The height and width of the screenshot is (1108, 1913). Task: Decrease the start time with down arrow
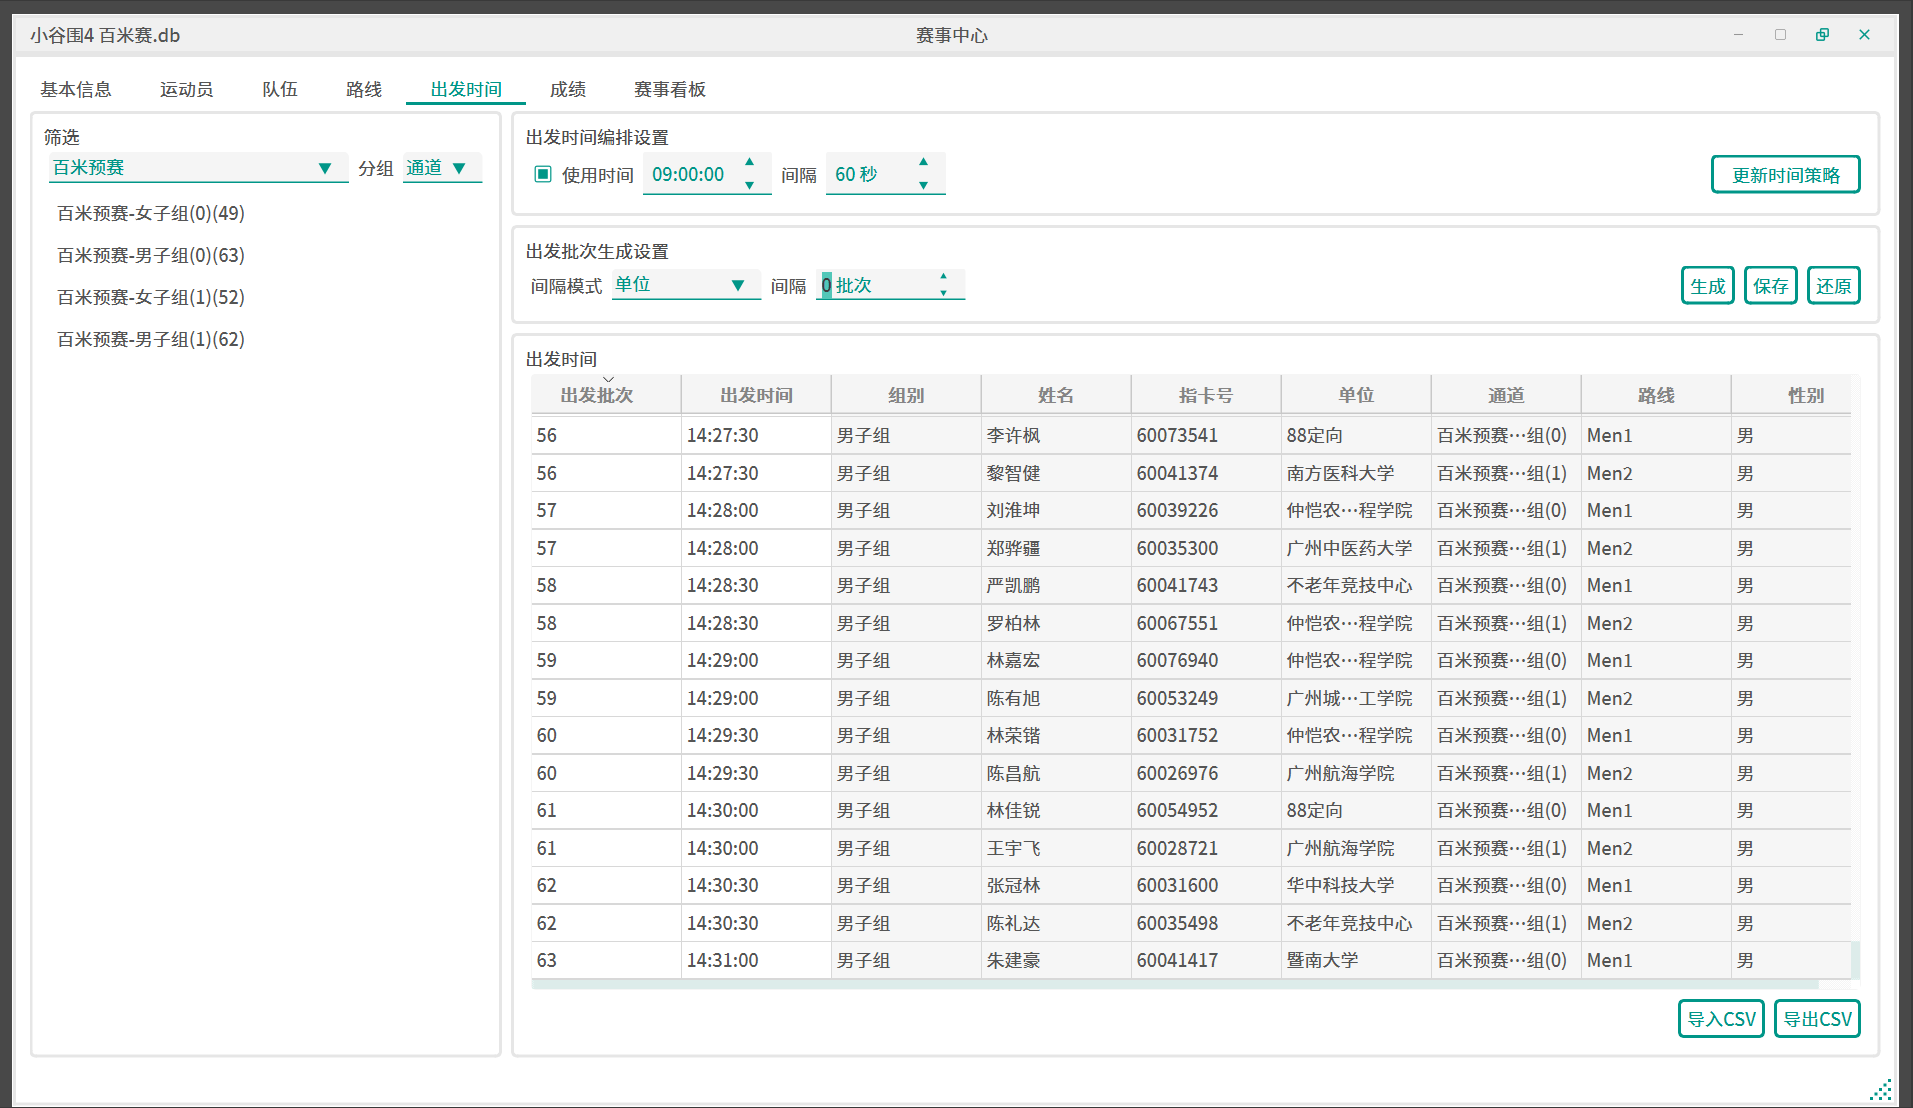pos(749,185)
